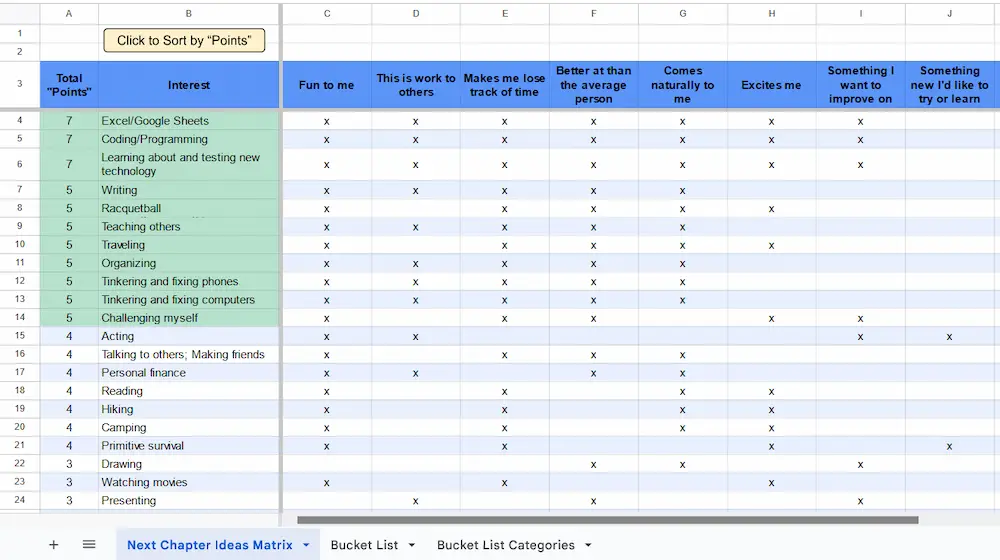Switch to the Bucket List Categories tab
The width and height of the screenshot is (1000, 560).
505,545
